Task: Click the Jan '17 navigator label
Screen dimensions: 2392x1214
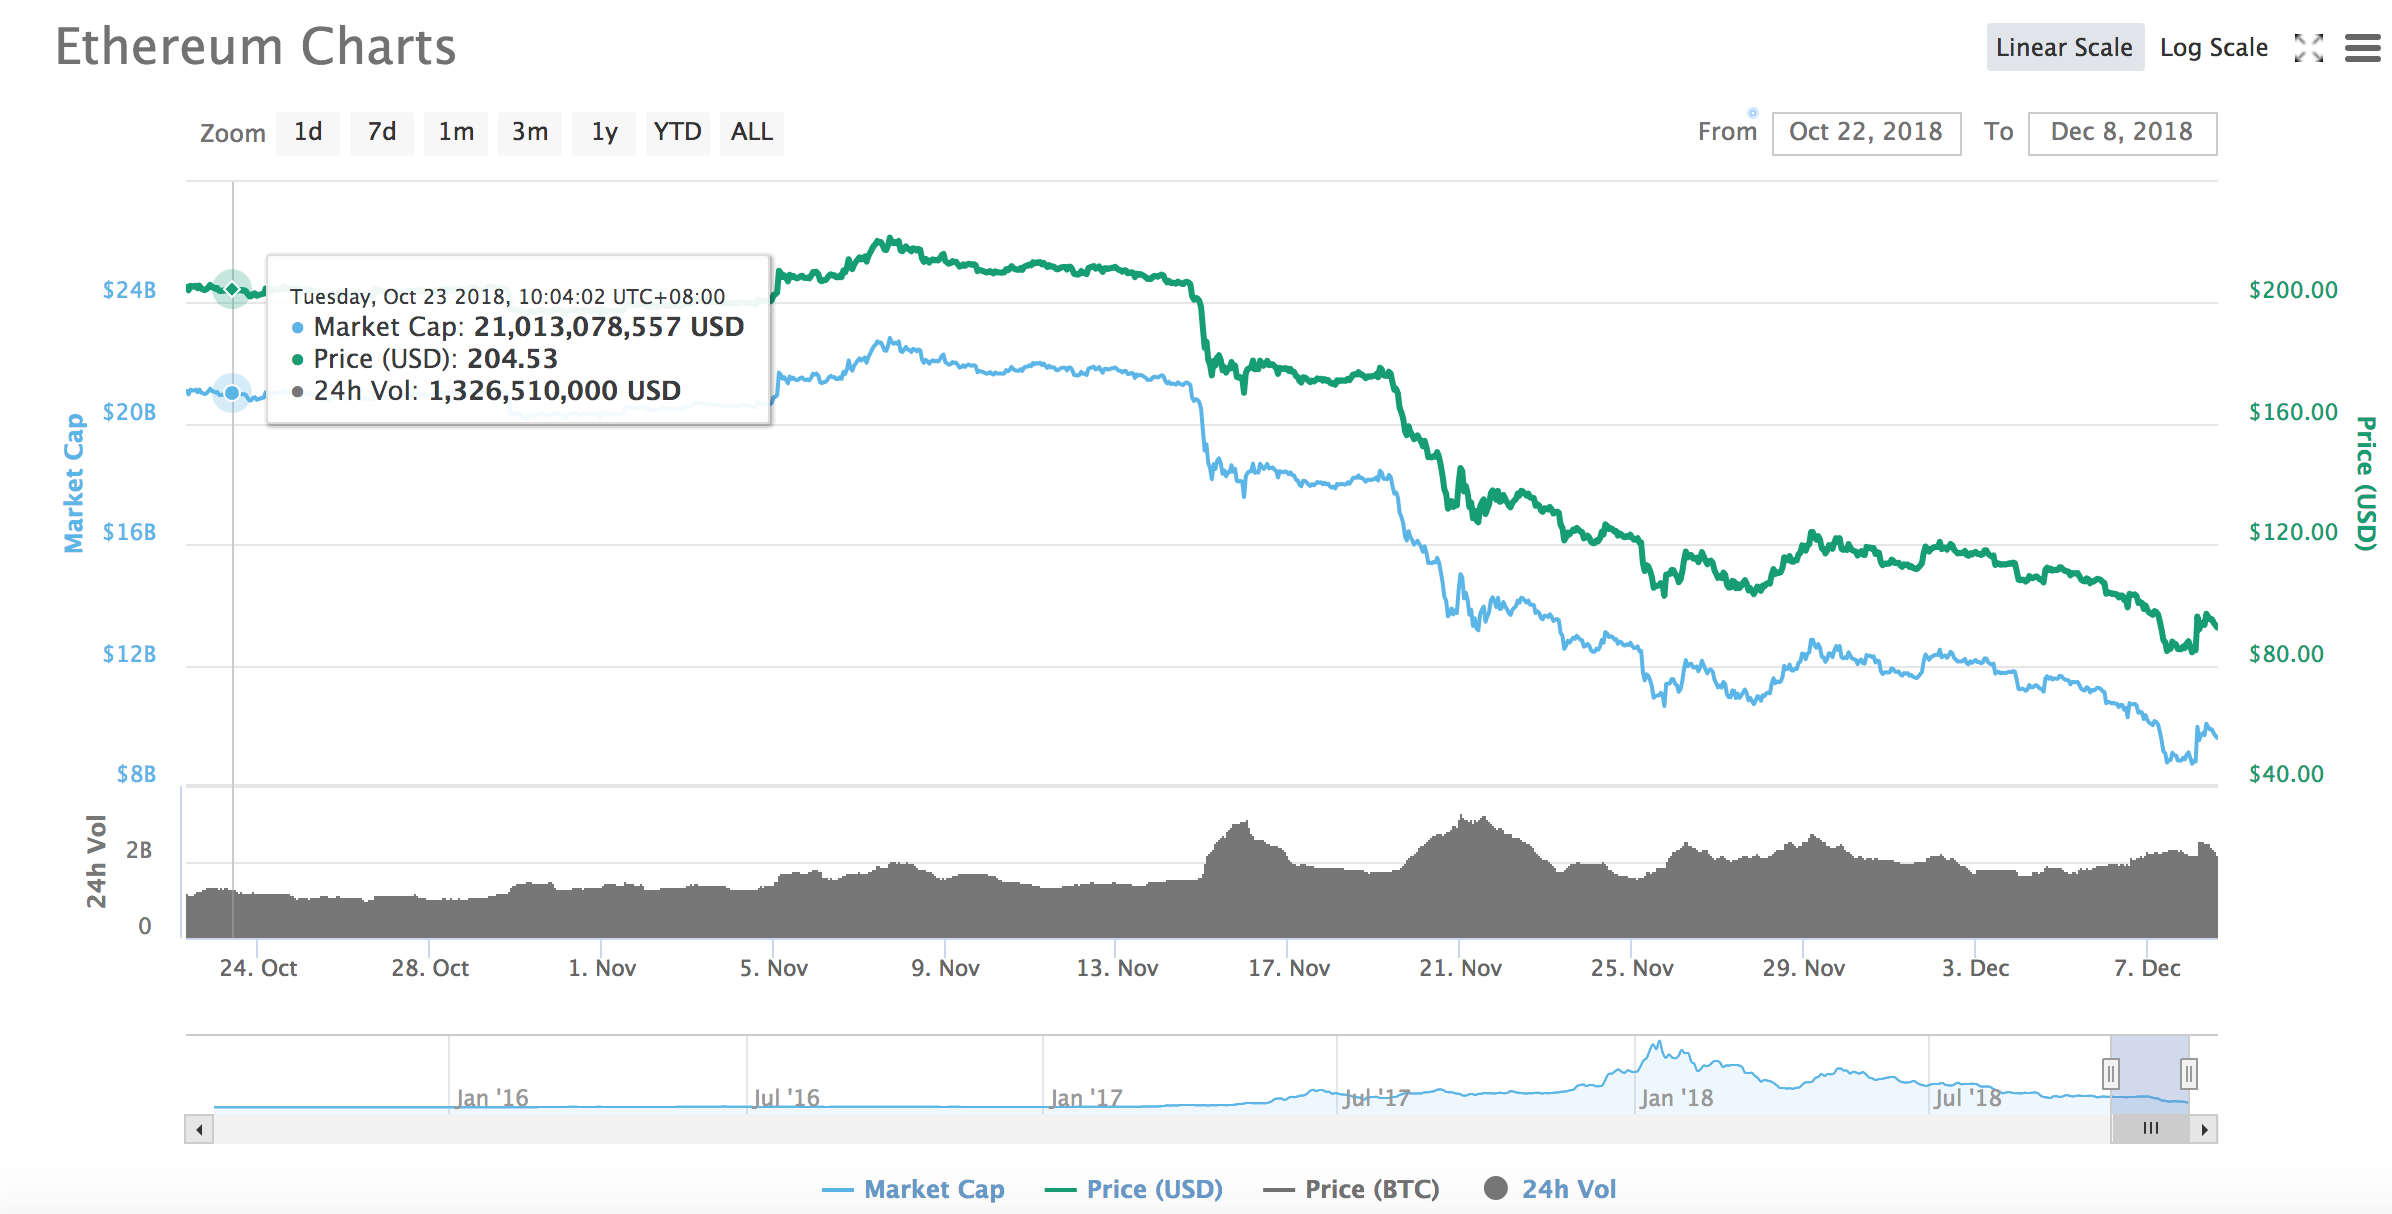Action: point(1086,1098)
